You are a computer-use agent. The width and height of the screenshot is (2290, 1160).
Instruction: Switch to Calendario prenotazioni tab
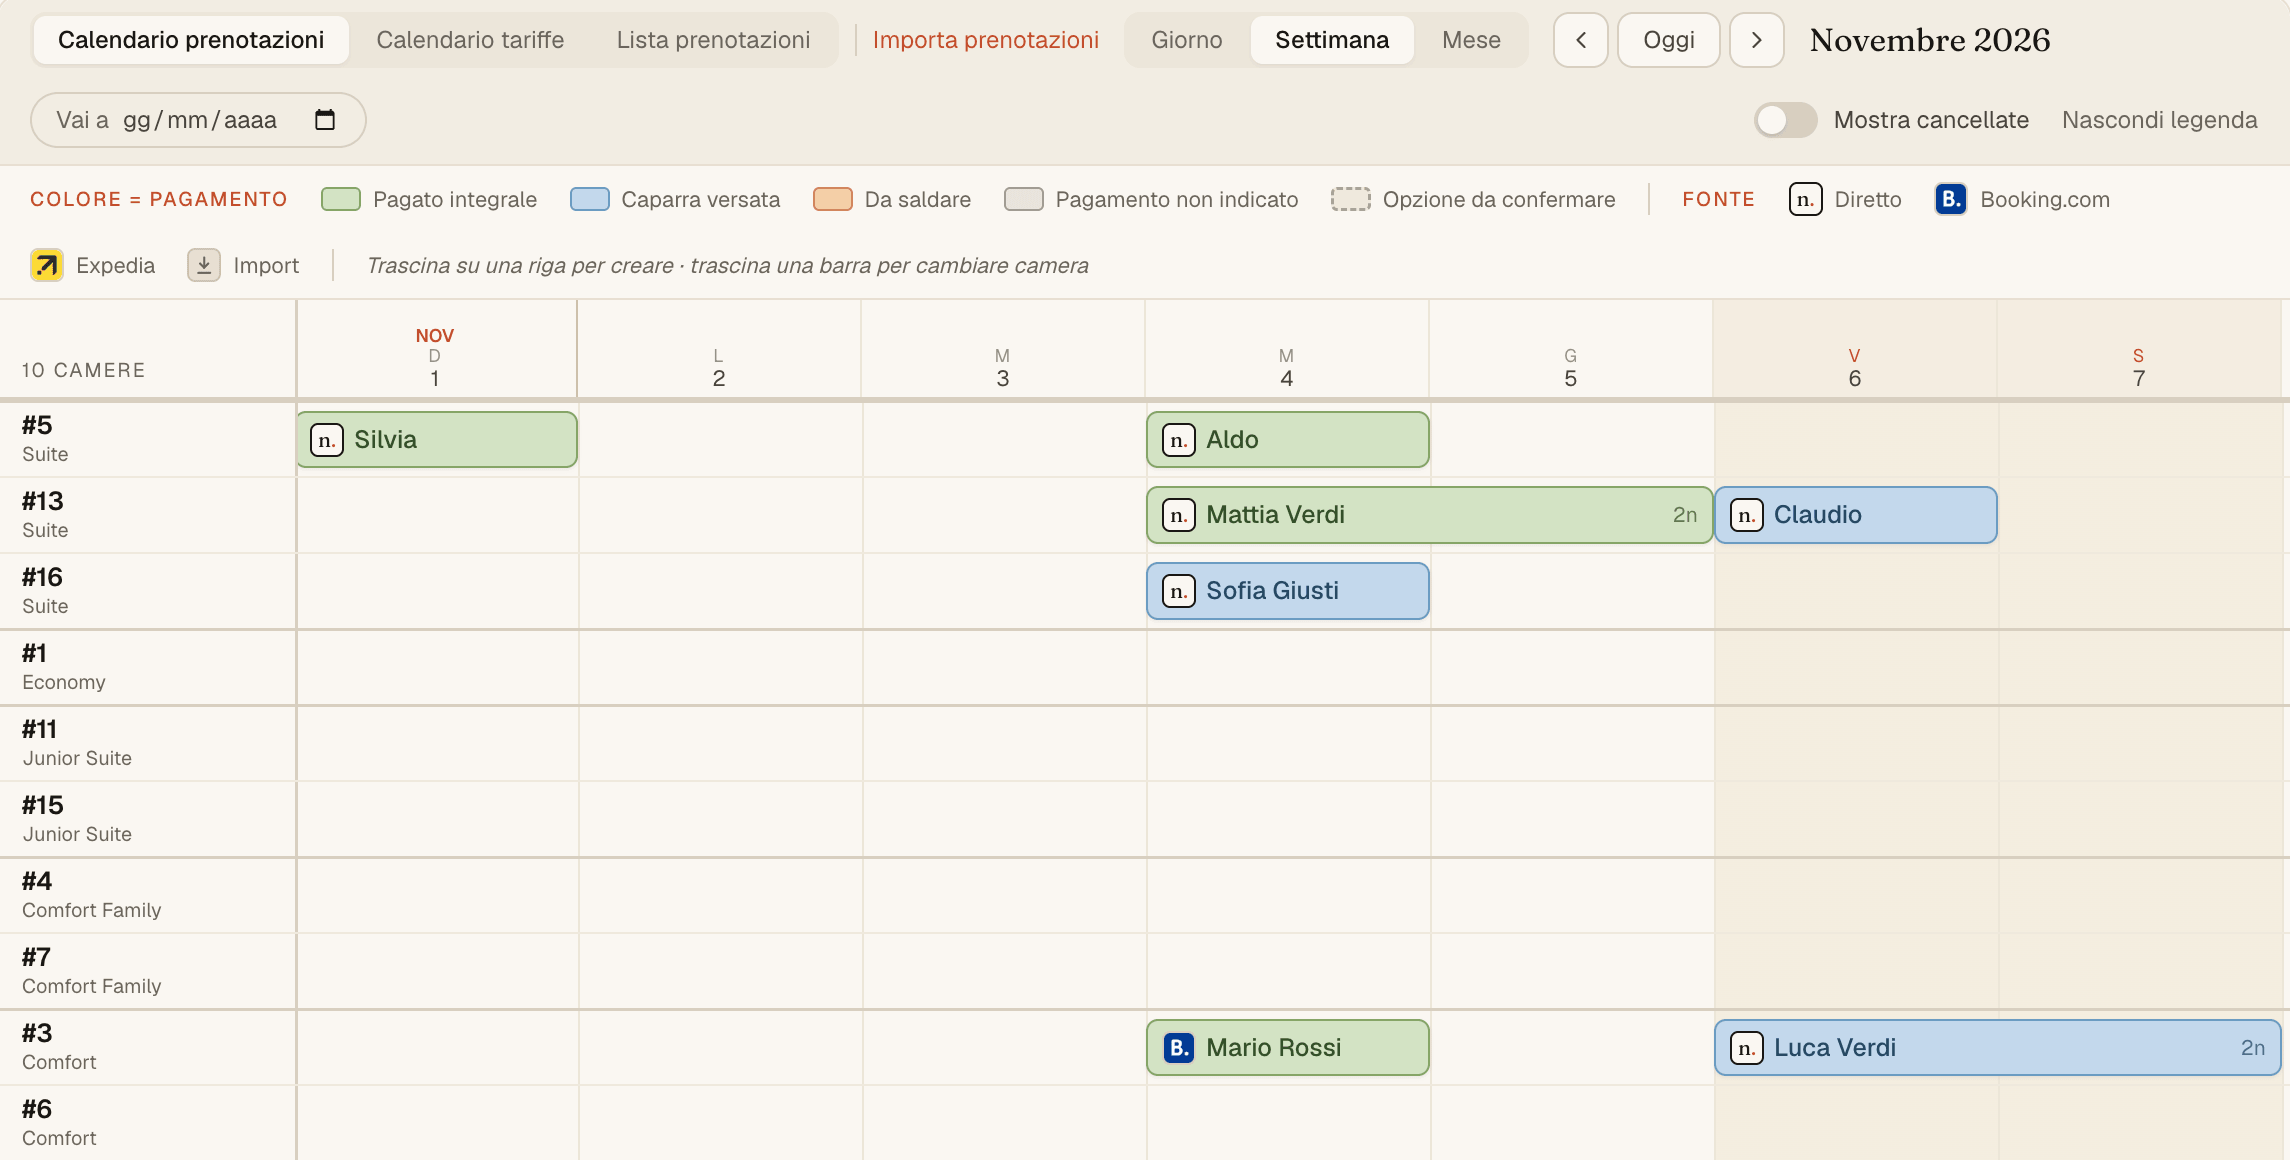191,40
